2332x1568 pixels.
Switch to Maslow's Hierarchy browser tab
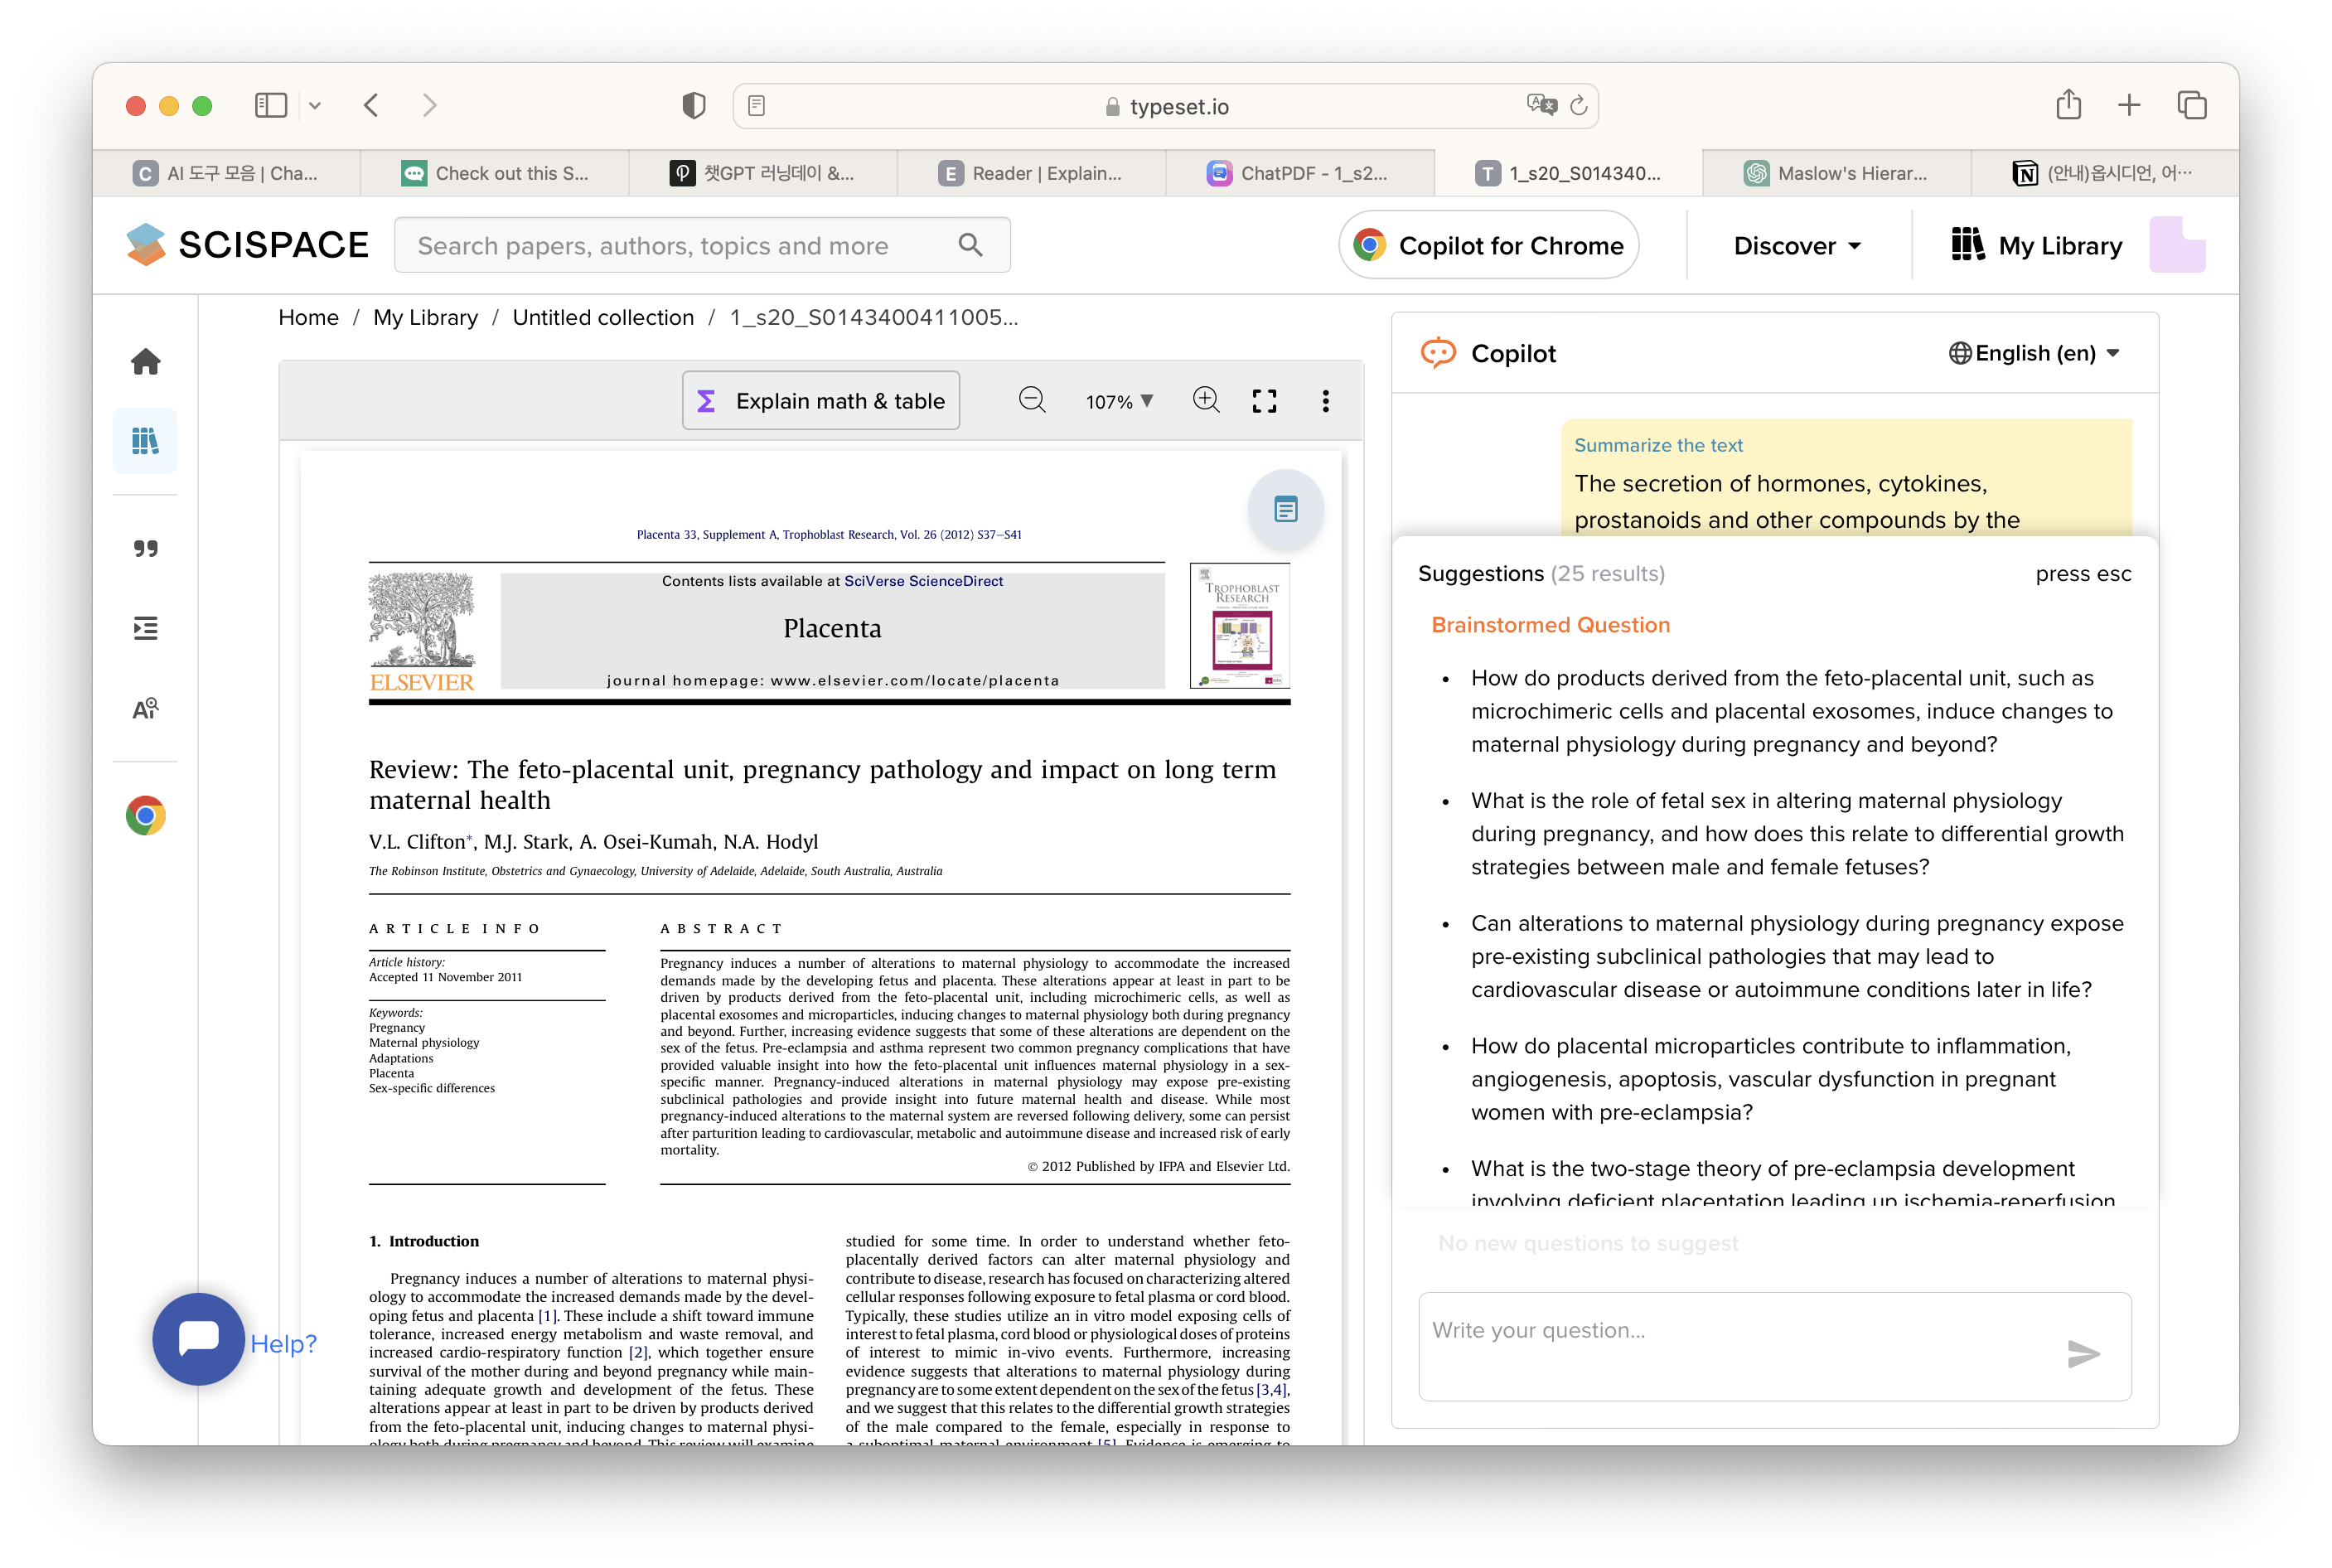[x=1836, y=173]
